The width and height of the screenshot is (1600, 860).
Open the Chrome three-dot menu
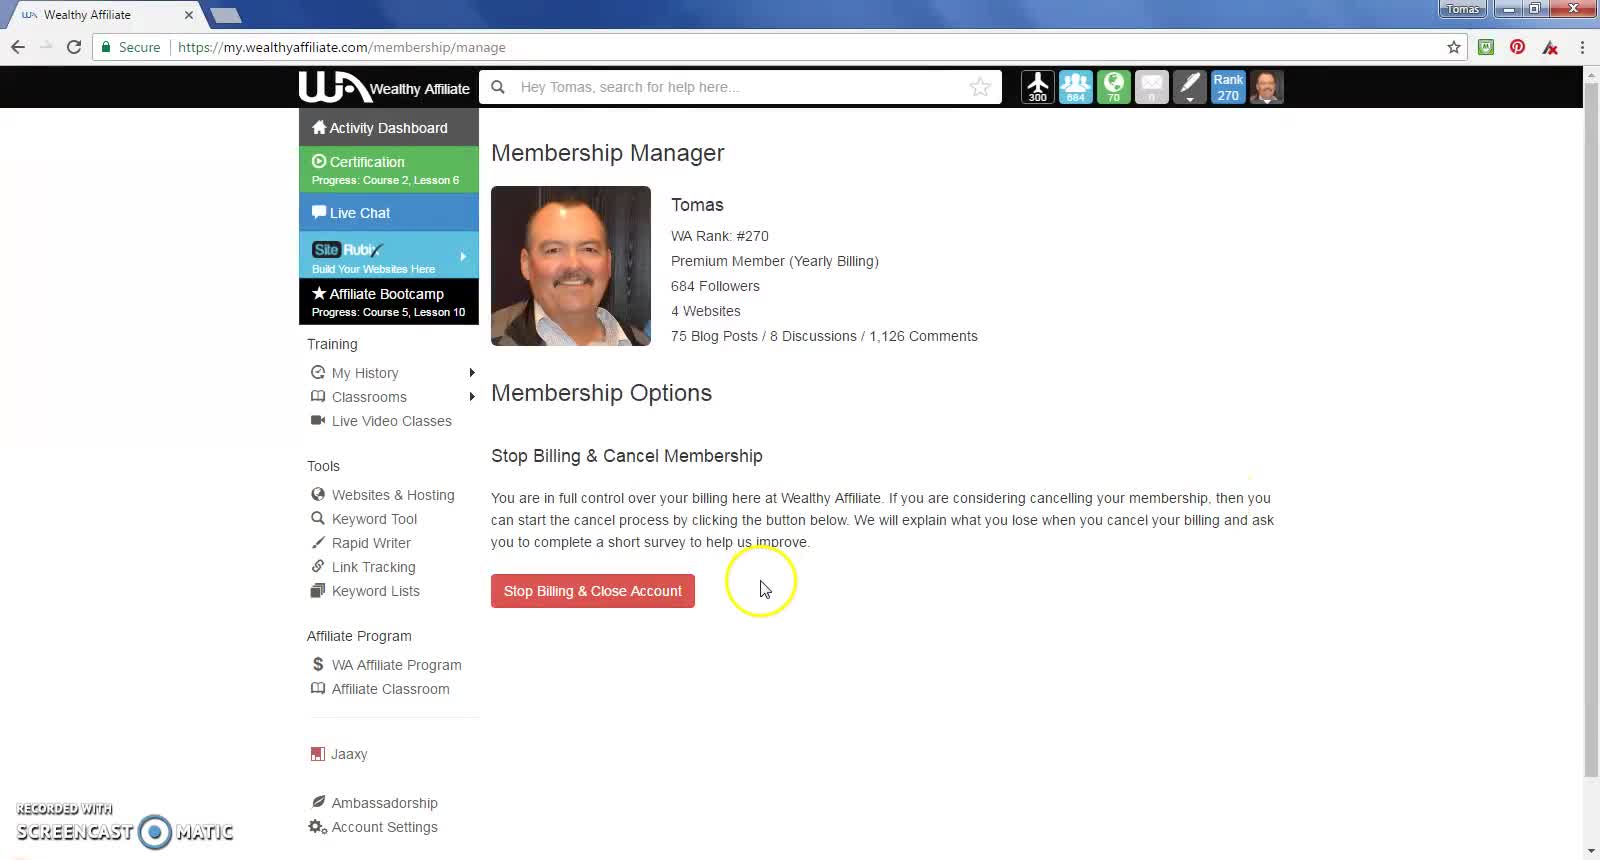click(1582, 47)
